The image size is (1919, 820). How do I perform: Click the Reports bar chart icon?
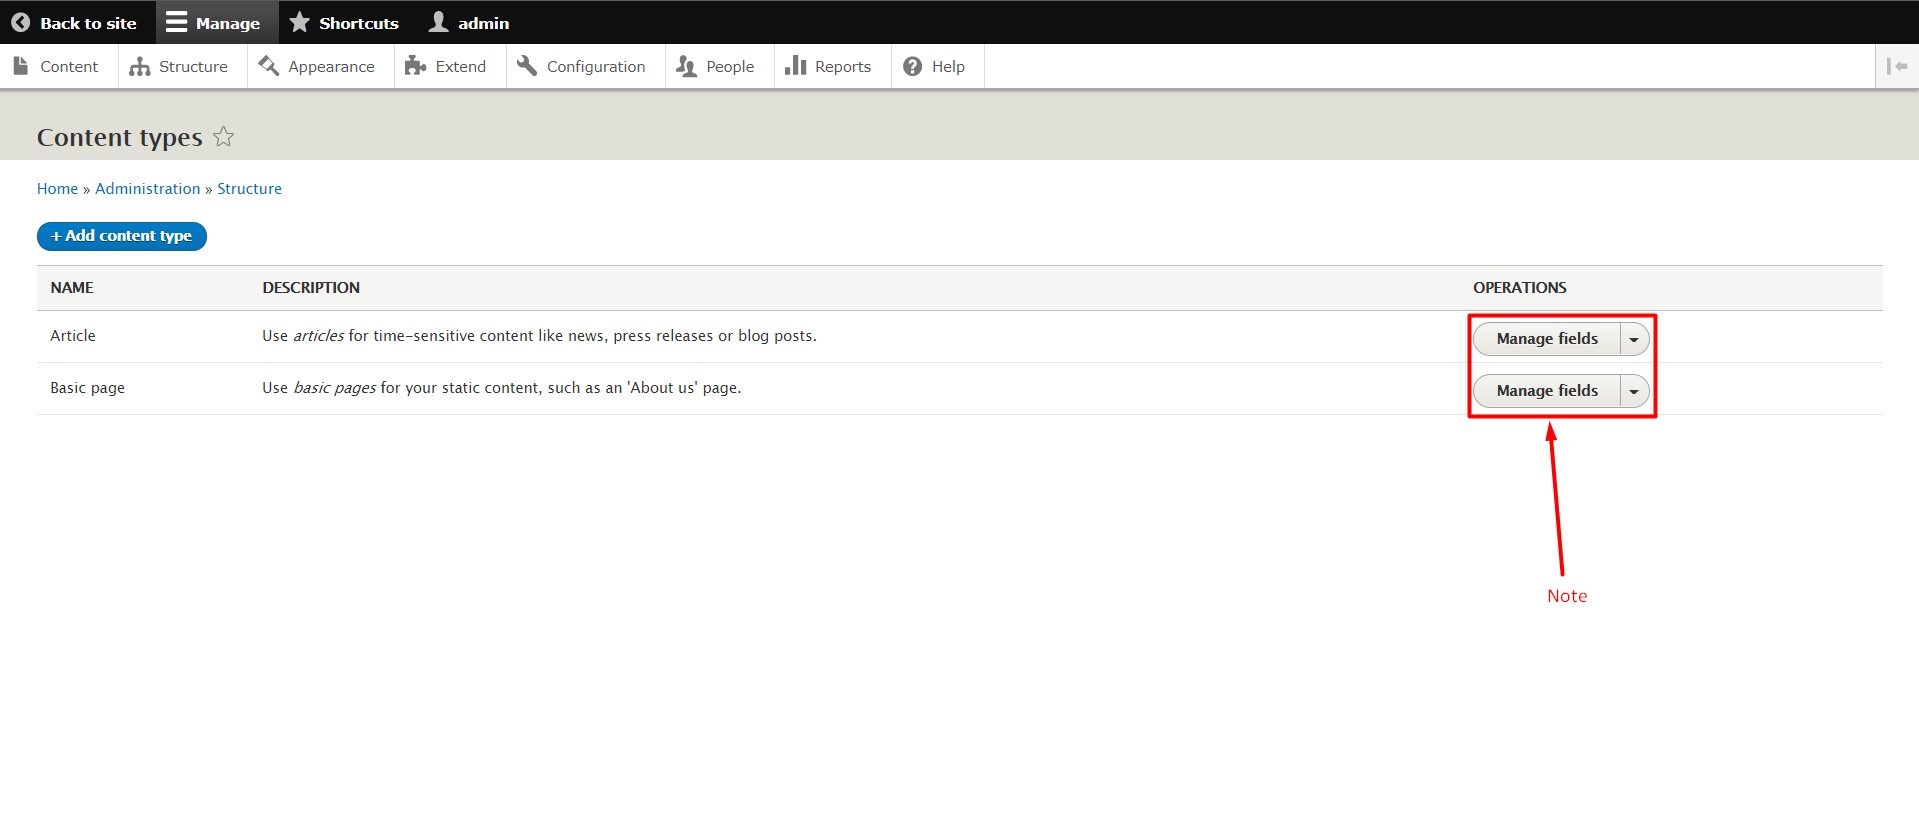point(795,66)
